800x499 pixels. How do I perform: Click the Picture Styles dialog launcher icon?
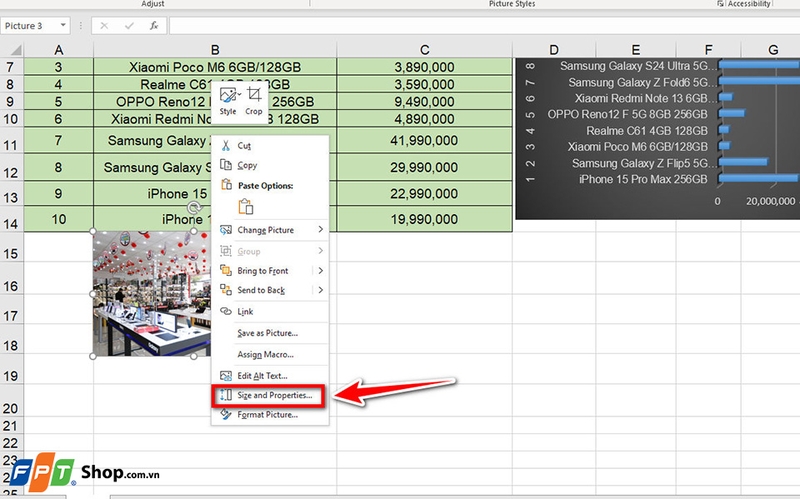(x=720, y=4)
